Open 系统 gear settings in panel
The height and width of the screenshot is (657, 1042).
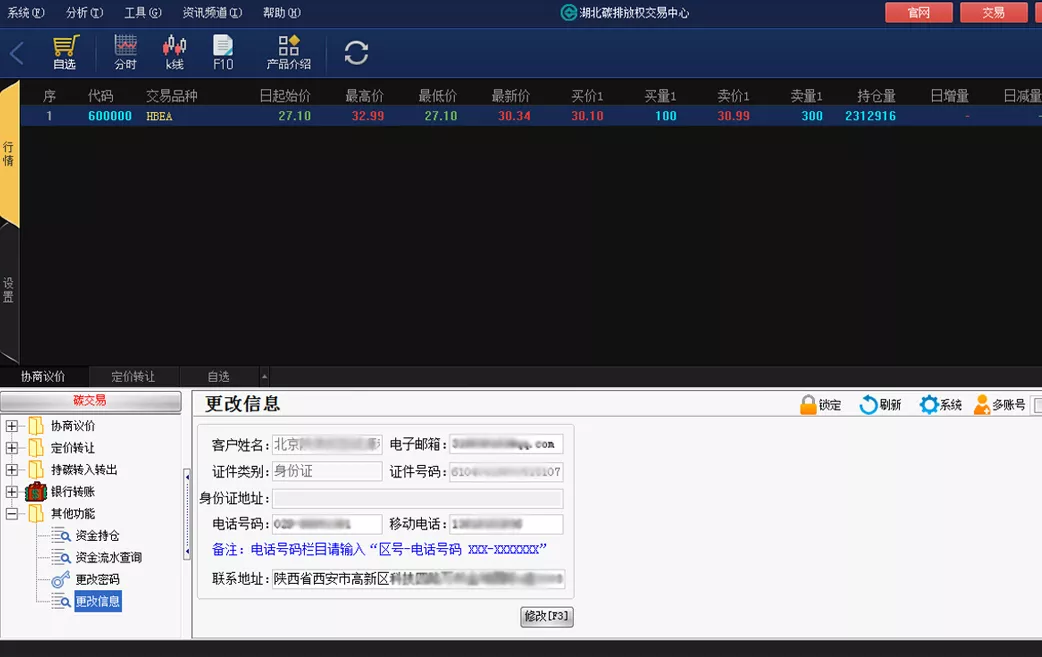tap(929, 405)
